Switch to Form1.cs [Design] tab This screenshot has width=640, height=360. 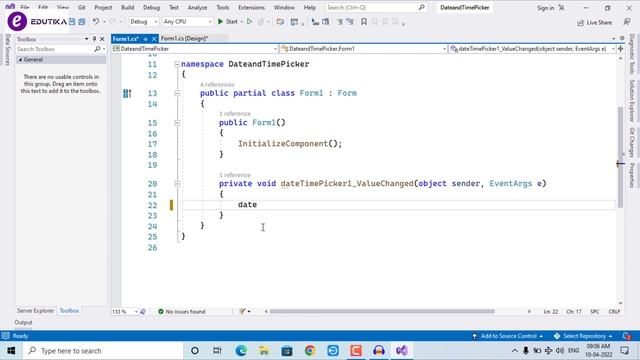point(184,38)
